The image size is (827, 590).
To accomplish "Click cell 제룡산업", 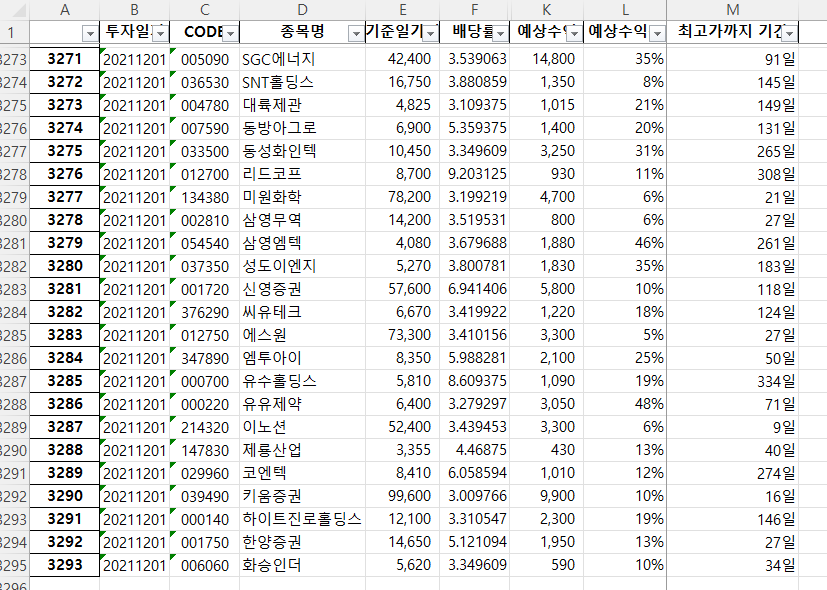I will click(302, 450).
